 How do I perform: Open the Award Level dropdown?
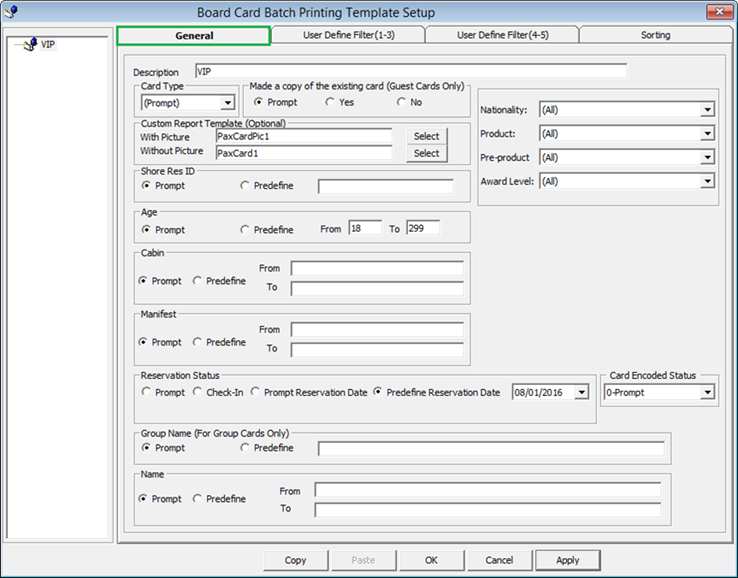click(x=707, y=181)
